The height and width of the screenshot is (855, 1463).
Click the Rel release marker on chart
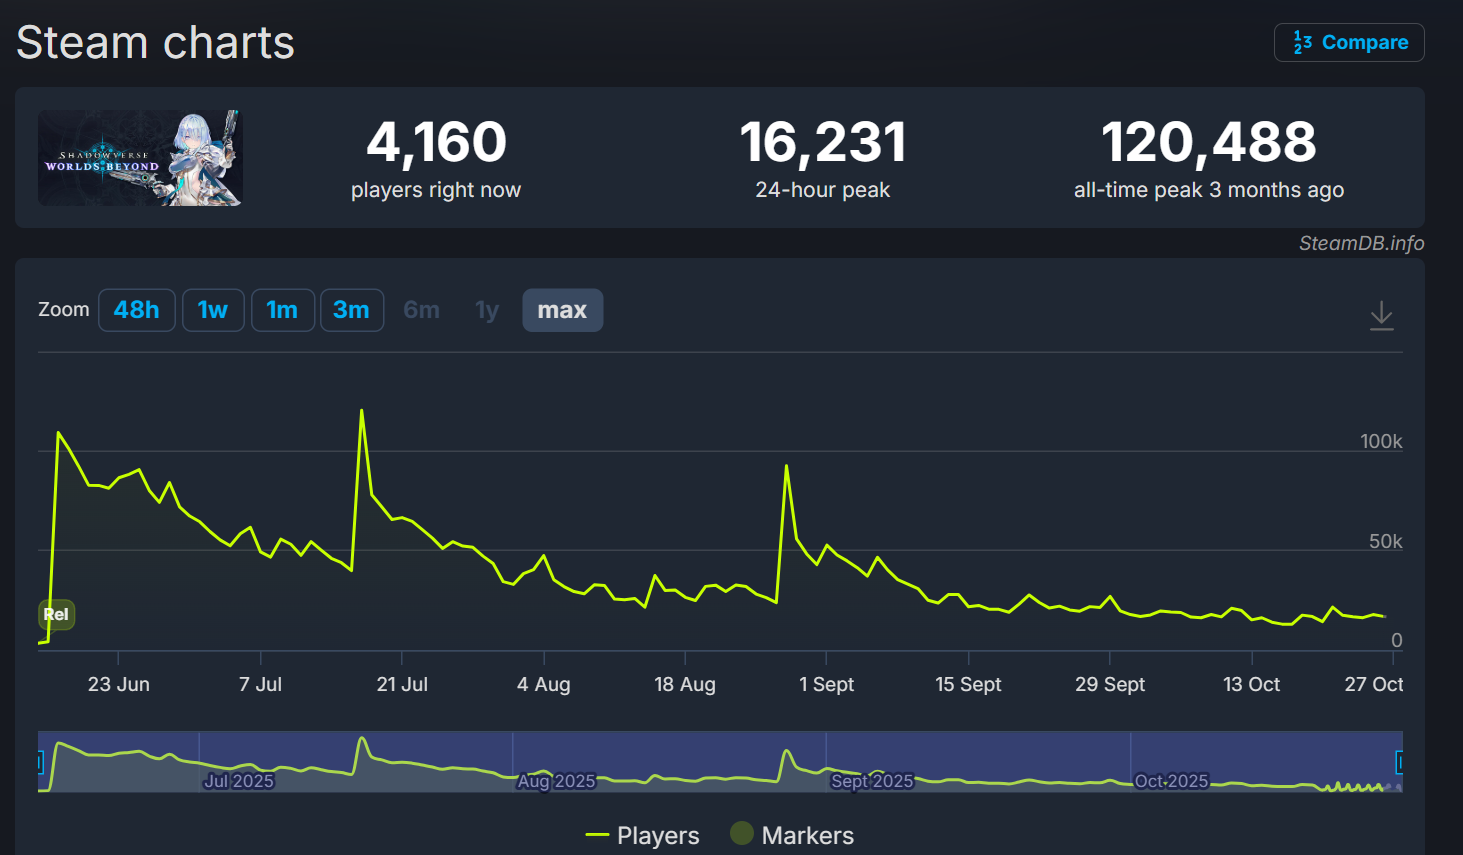56,614
